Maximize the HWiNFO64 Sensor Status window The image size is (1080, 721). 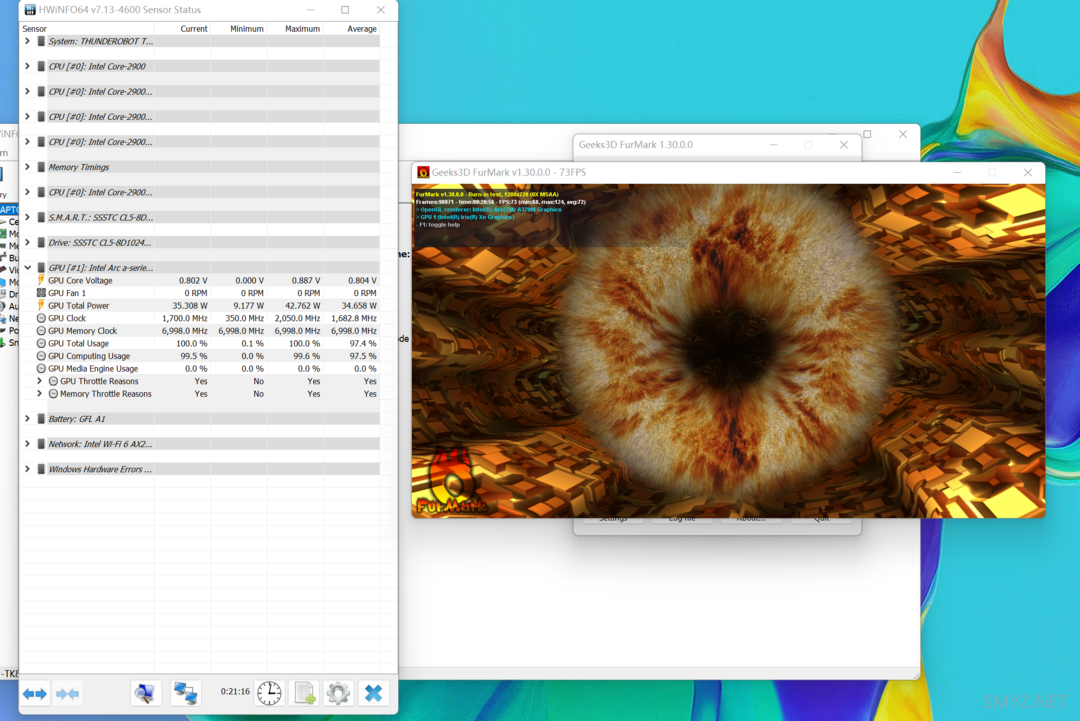click(x=345, y=10)
